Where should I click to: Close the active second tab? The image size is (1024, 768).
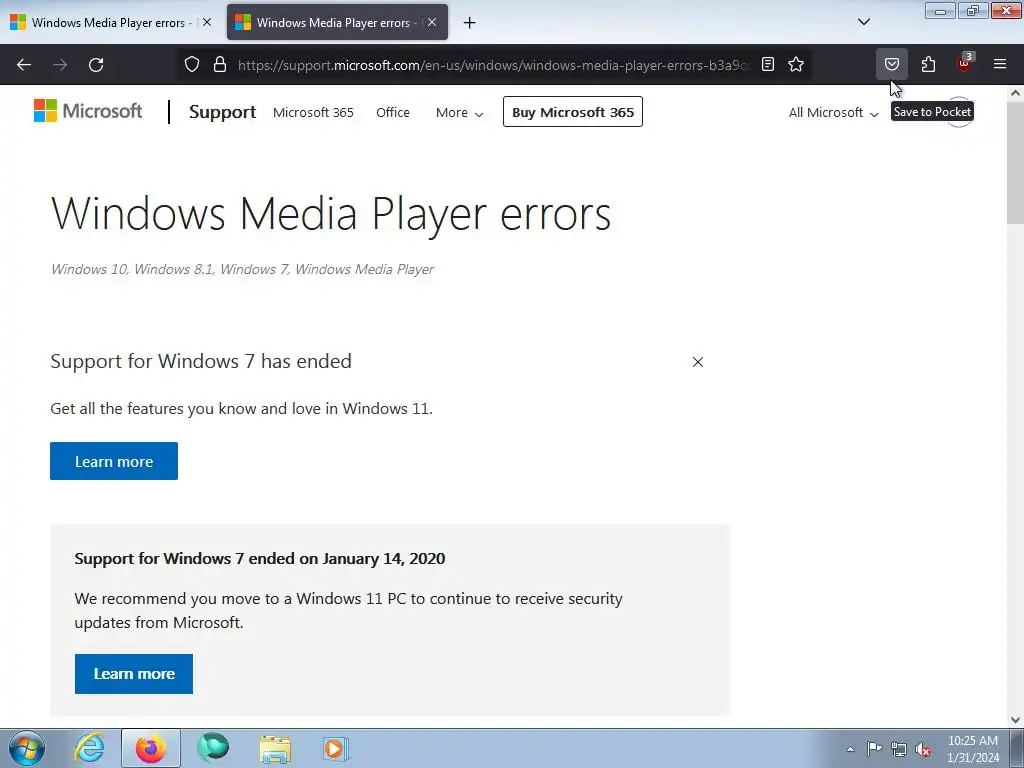pyautogui.click(x=432, y=22)
